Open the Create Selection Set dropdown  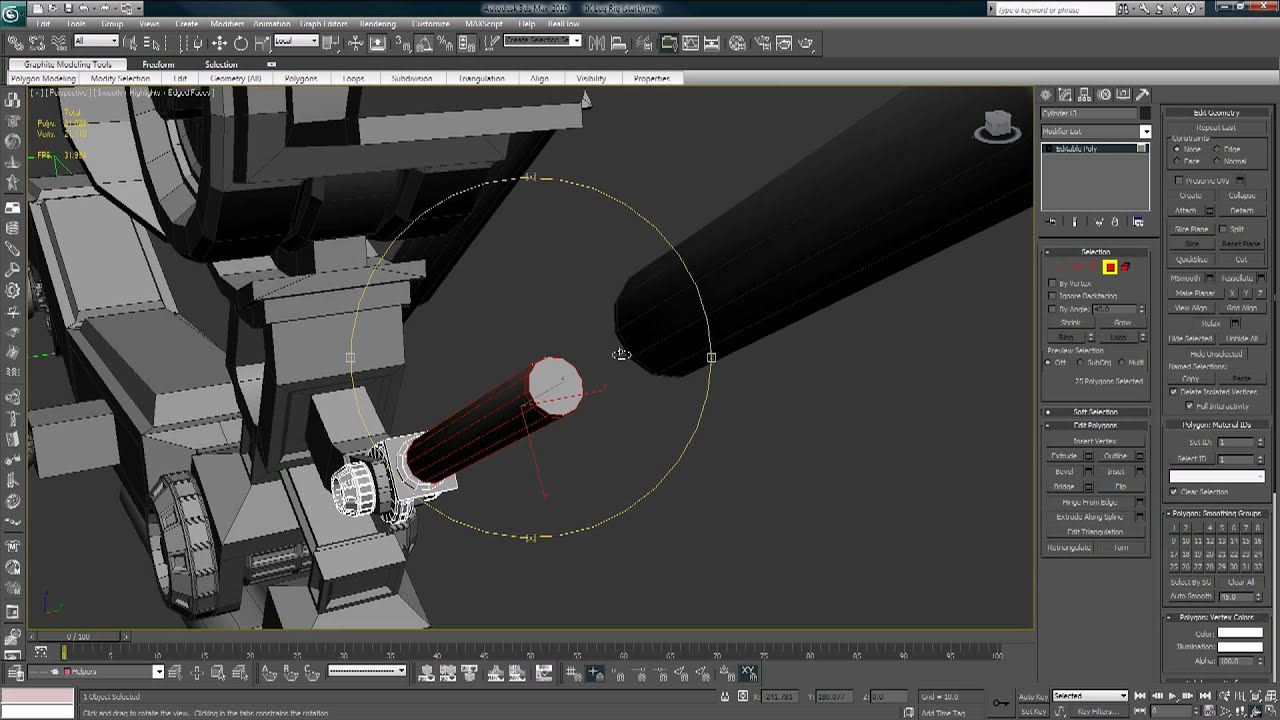coord(542,41)
